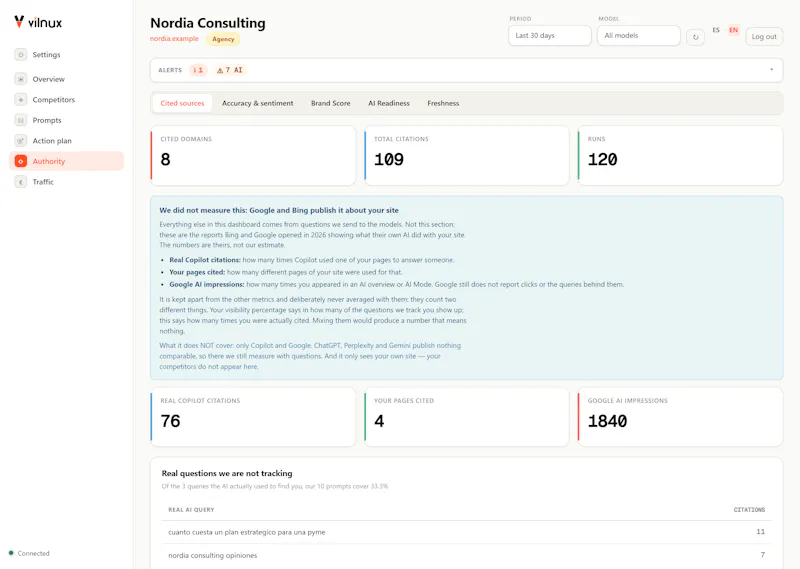Select row cuanto cuesta un plan estrategico
Viewport: 800px width, 569px height.
pos(466,532)
